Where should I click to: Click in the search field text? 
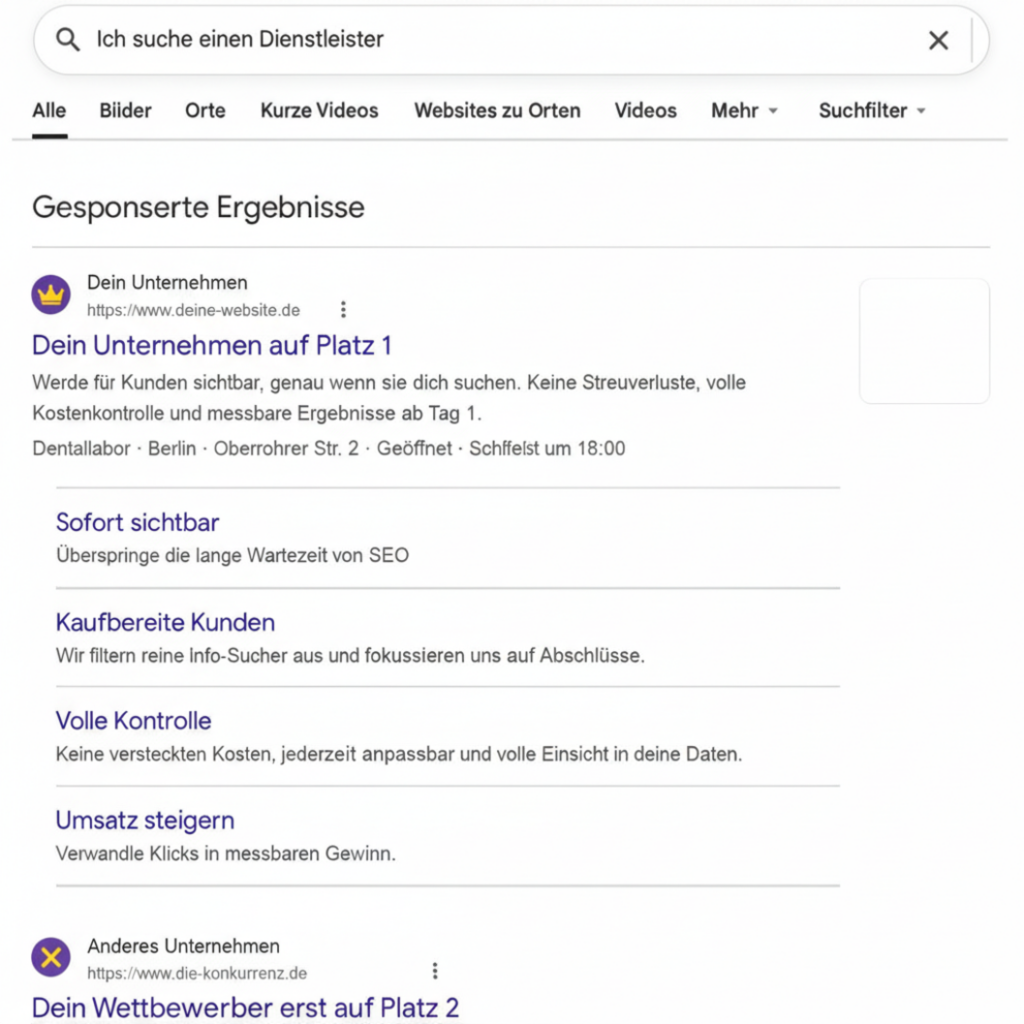coord(240,40)
